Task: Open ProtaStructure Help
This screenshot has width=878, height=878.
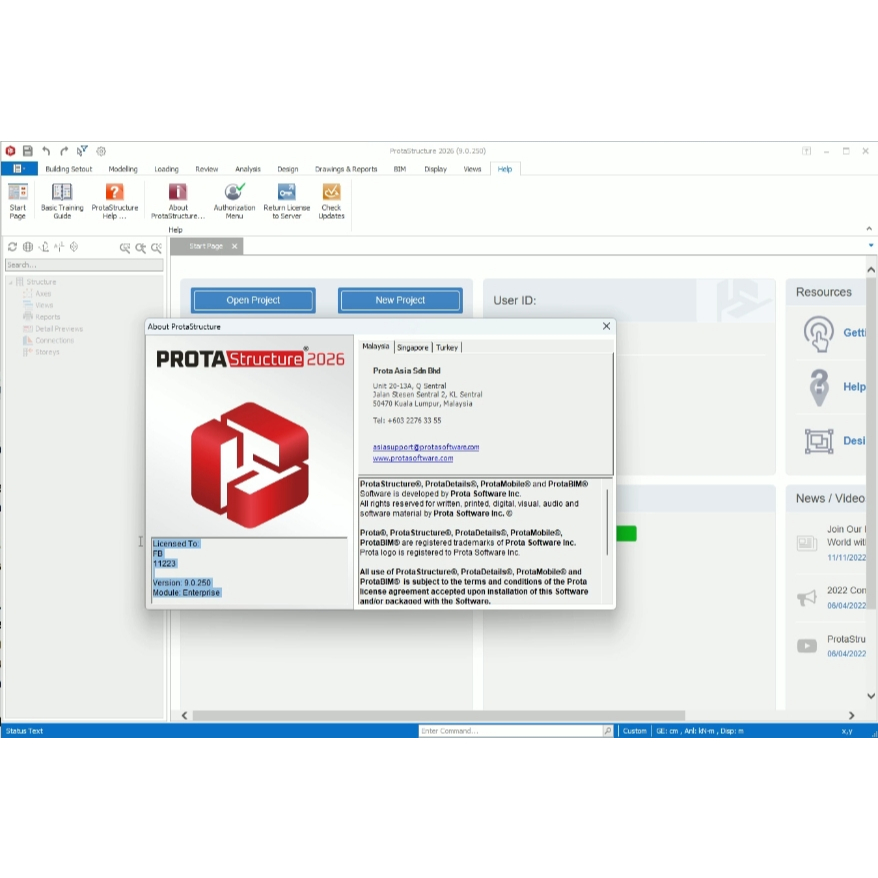Action: coord(115,201)
